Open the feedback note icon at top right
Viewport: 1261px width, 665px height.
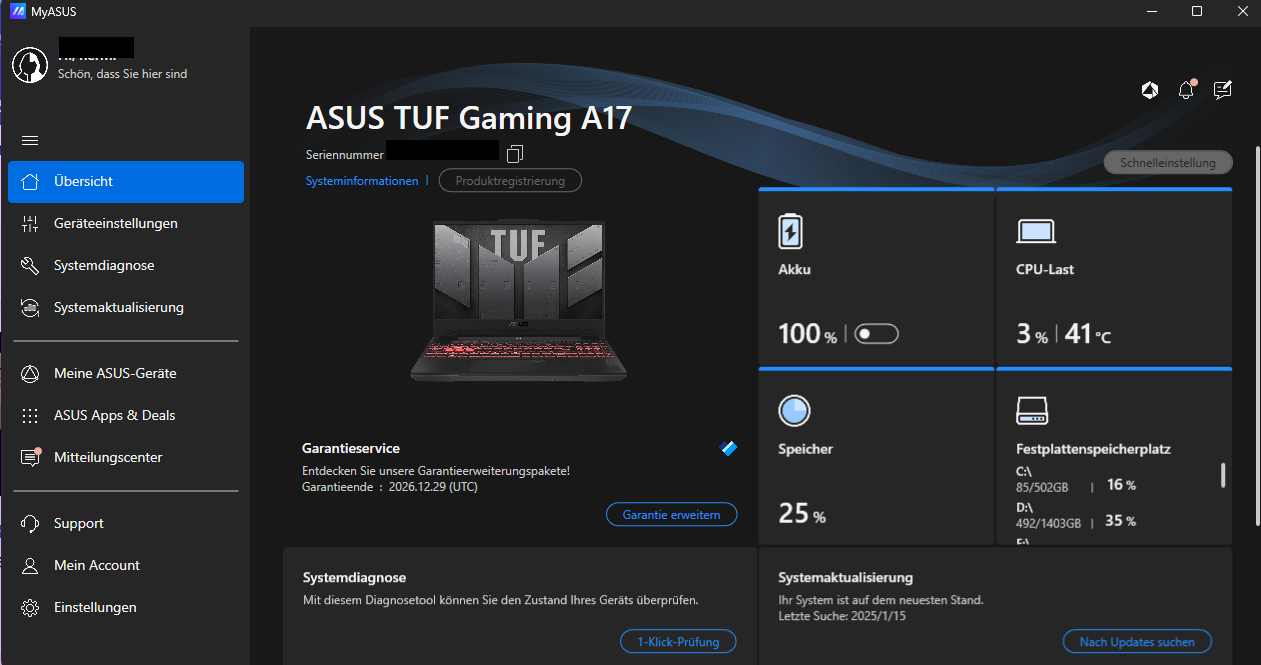tap(1222, 90)
